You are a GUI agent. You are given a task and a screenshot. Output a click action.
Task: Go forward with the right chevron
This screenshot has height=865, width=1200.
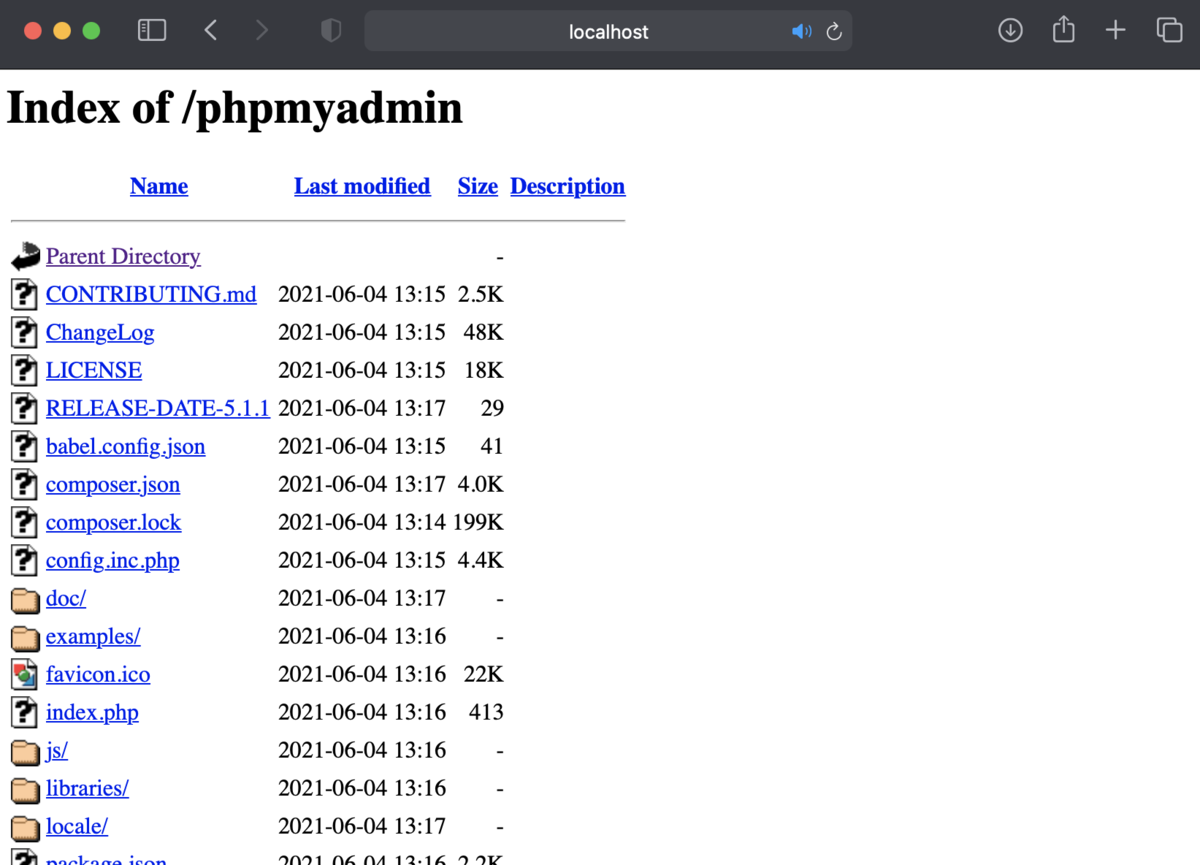click(262, 31)
